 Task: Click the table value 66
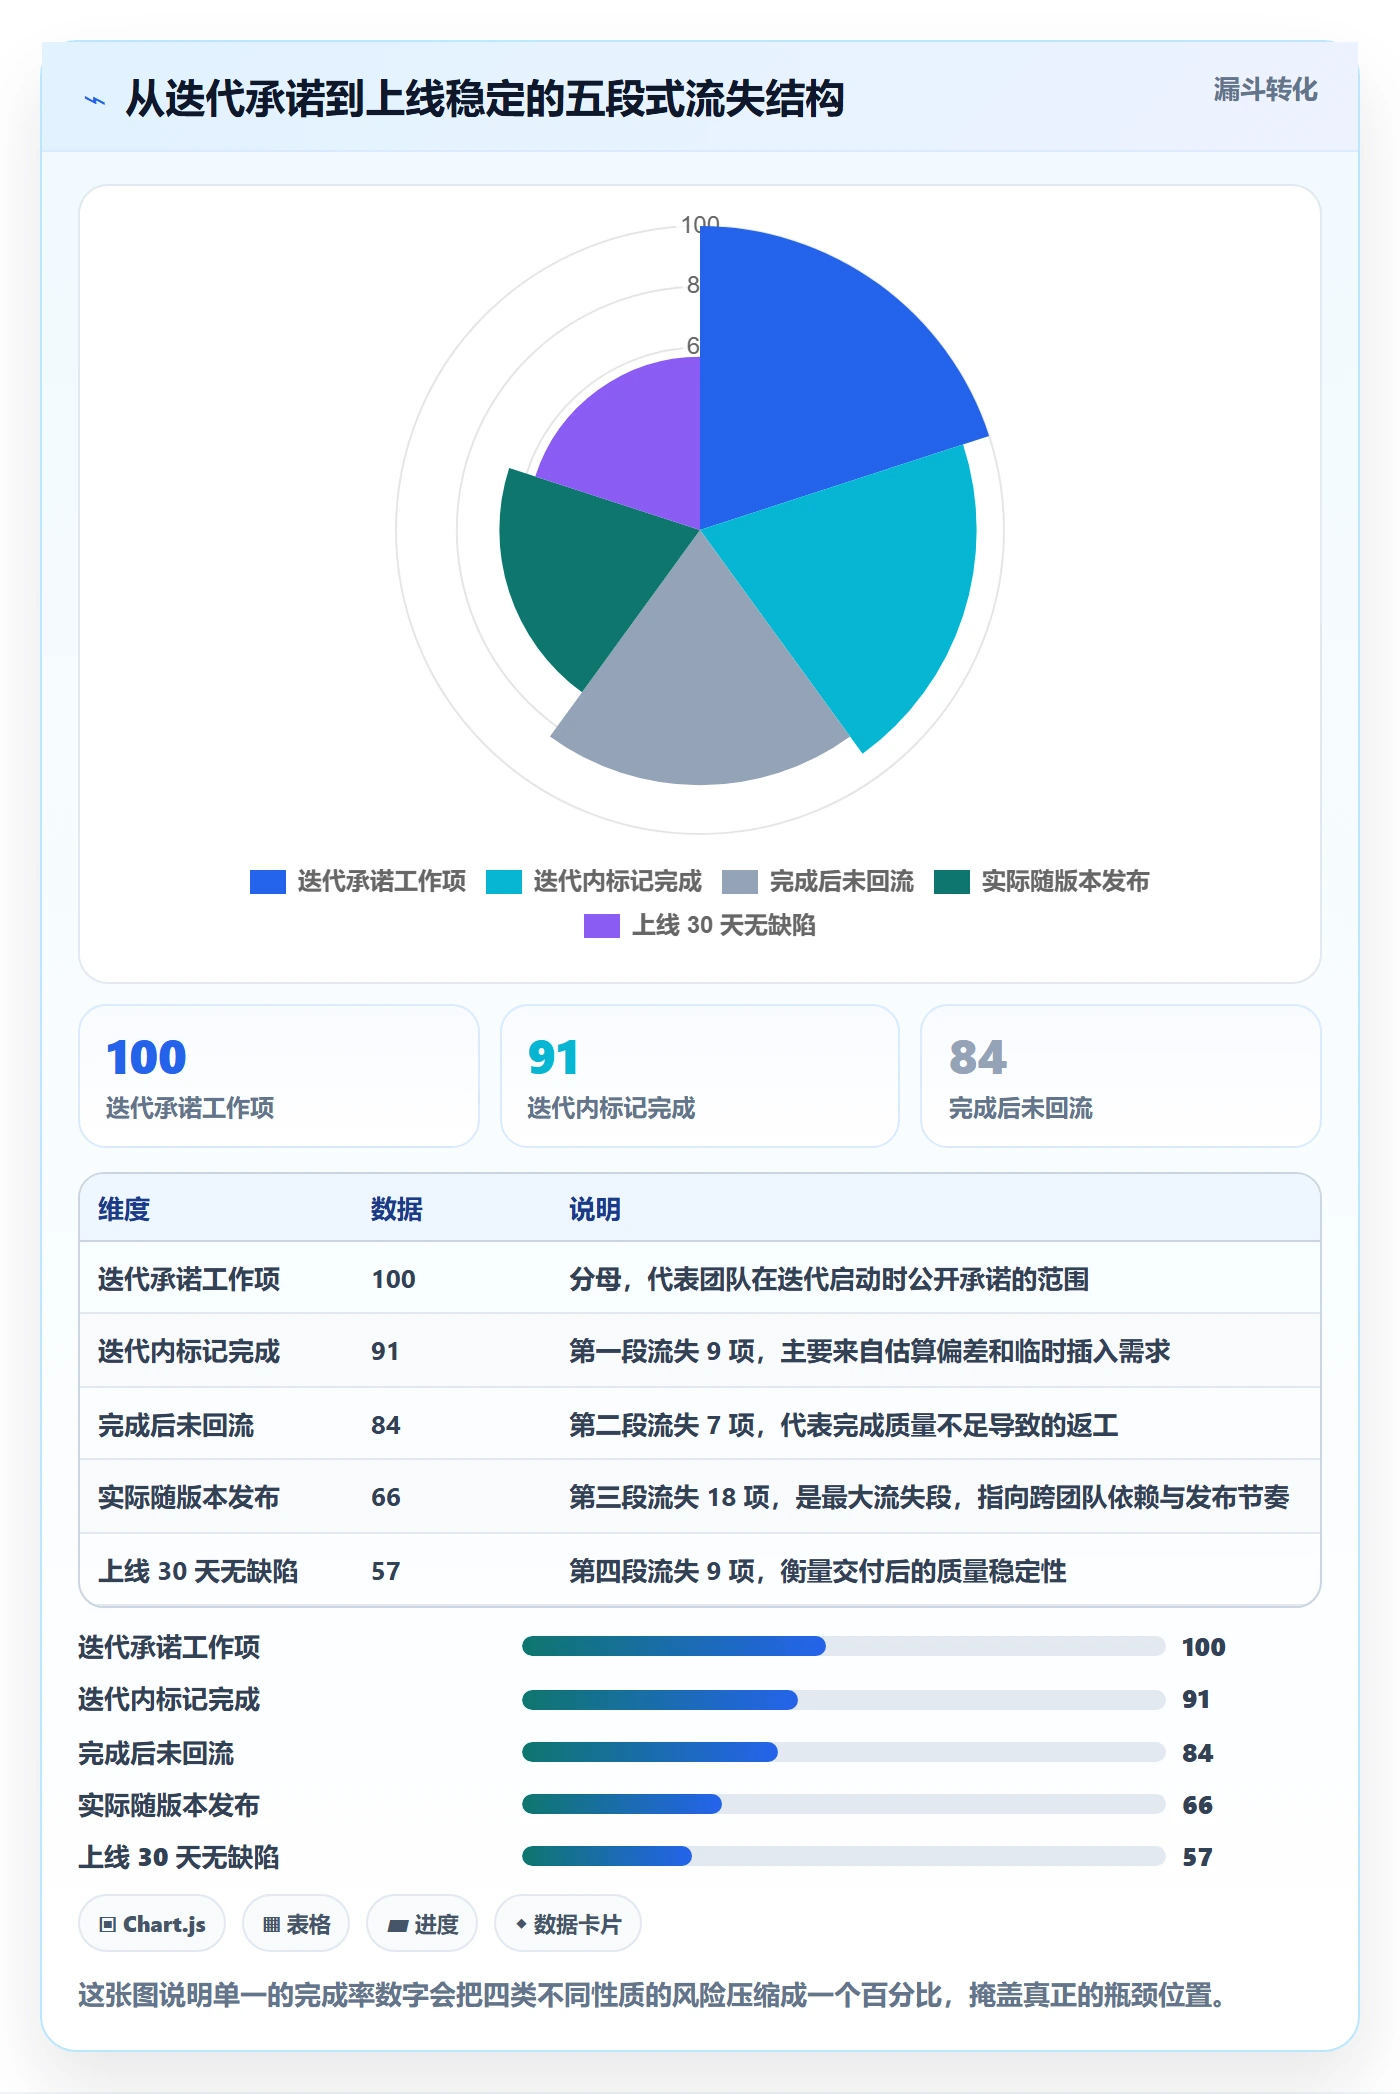click(386, 1497)
